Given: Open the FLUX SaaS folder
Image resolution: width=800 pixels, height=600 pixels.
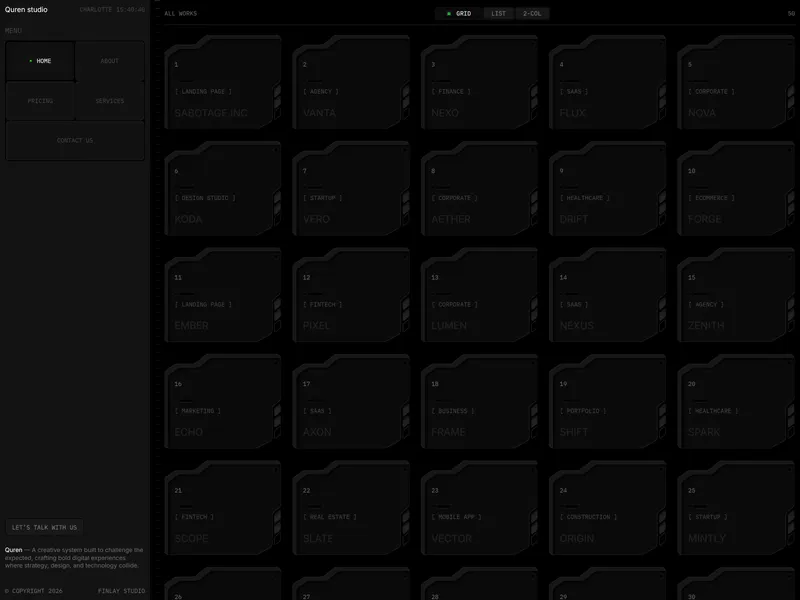Looking at the screenshot, I should [x=608, y=83].
